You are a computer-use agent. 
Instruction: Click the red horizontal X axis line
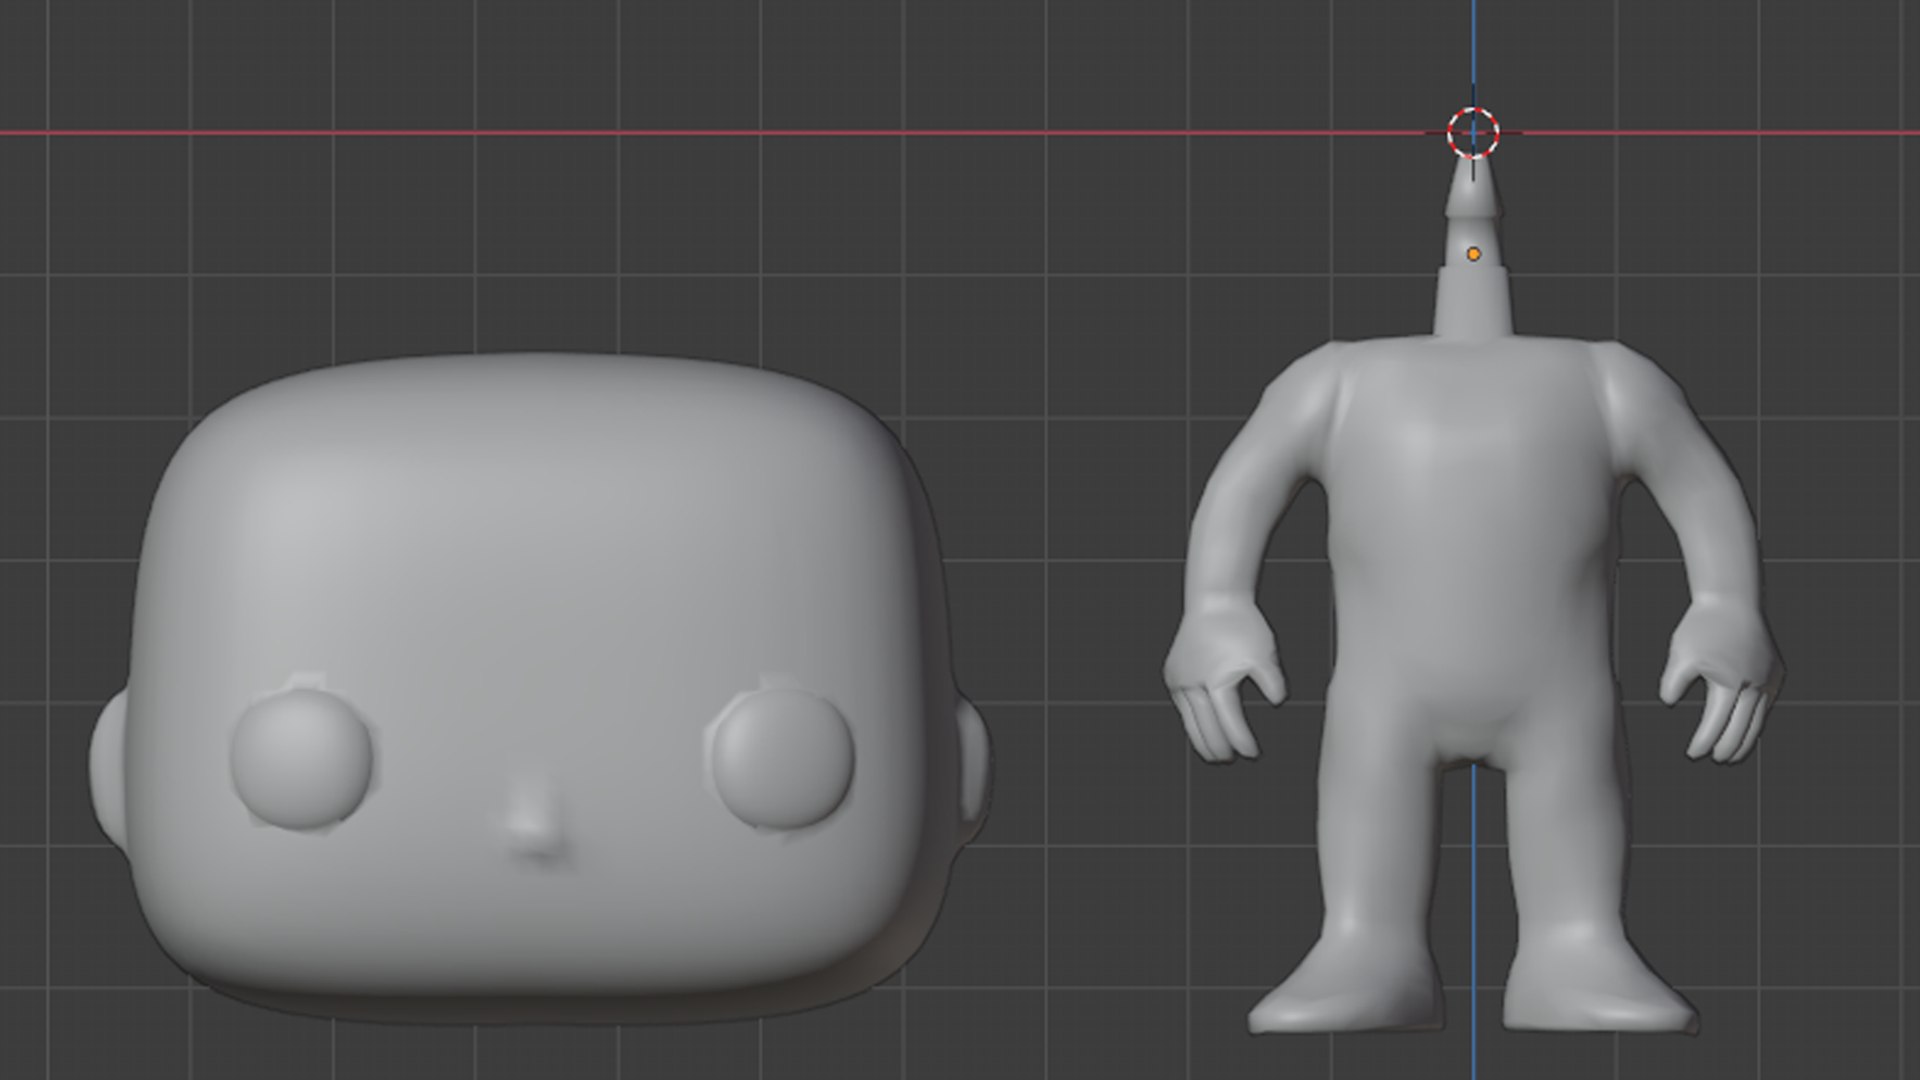(700, 132)
